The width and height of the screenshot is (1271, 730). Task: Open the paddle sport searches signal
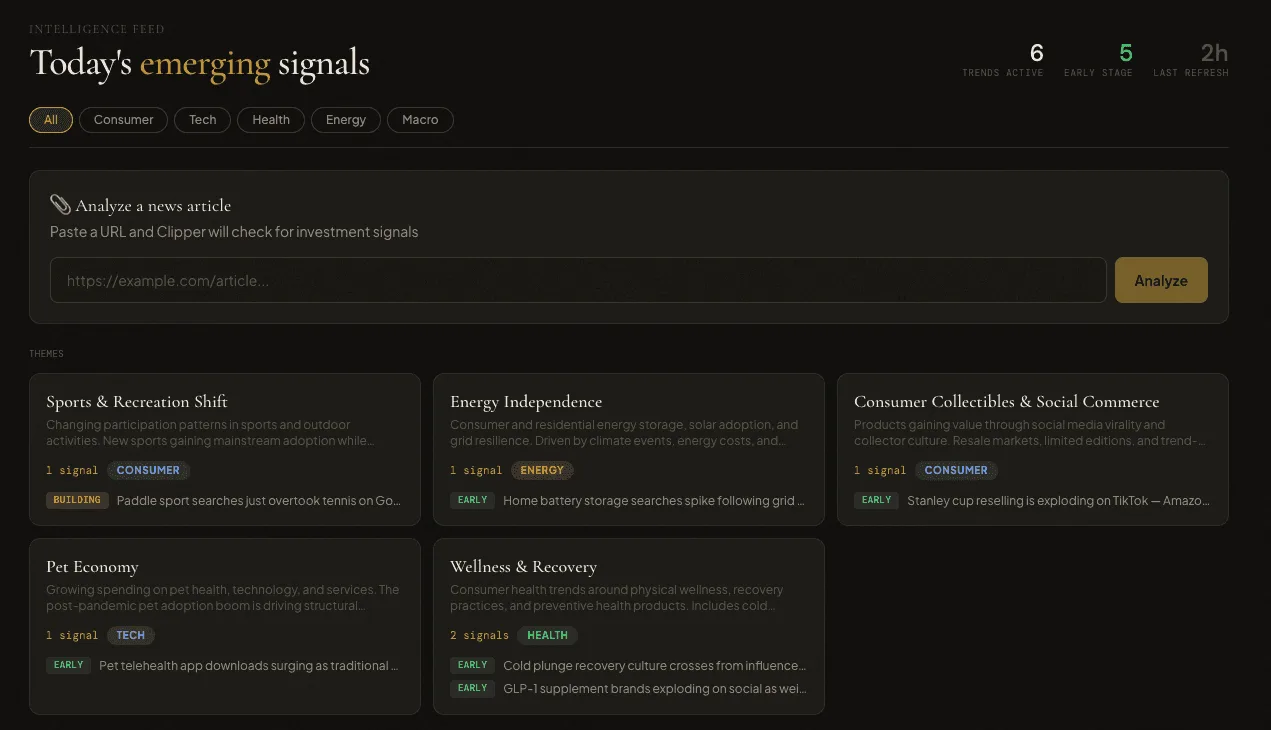[259, 501]
